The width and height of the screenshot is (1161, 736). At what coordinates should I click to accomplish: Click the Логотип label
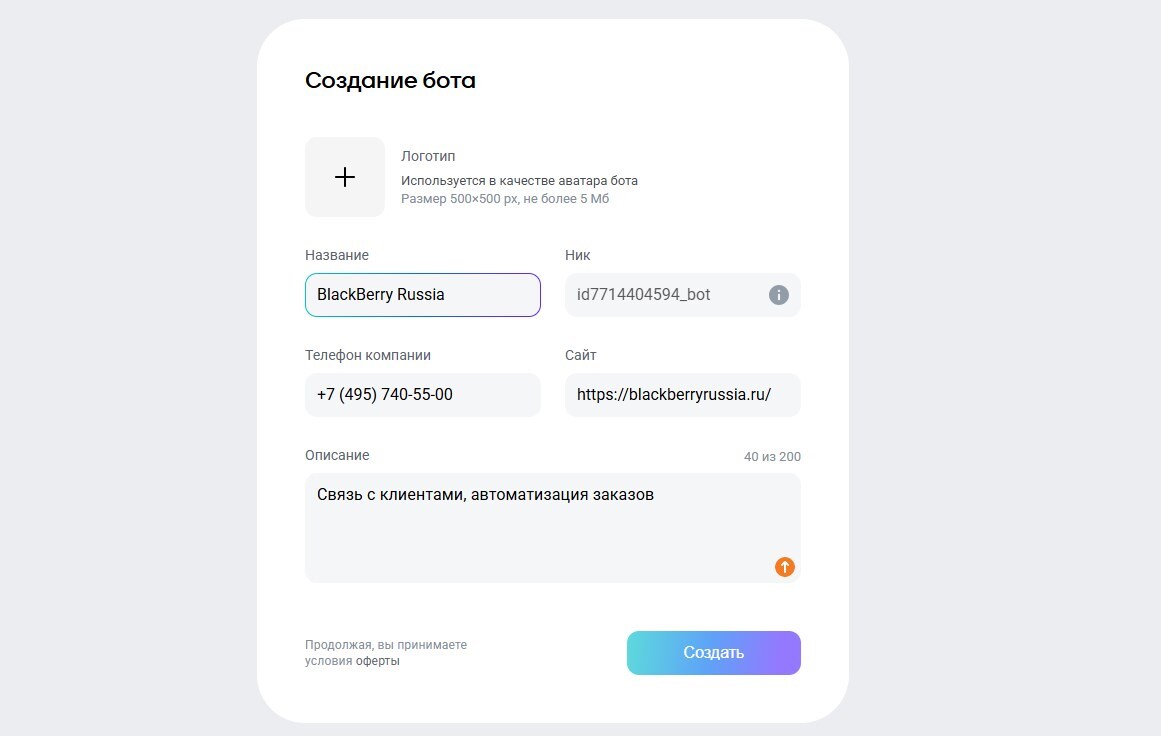tap(428, 157)
